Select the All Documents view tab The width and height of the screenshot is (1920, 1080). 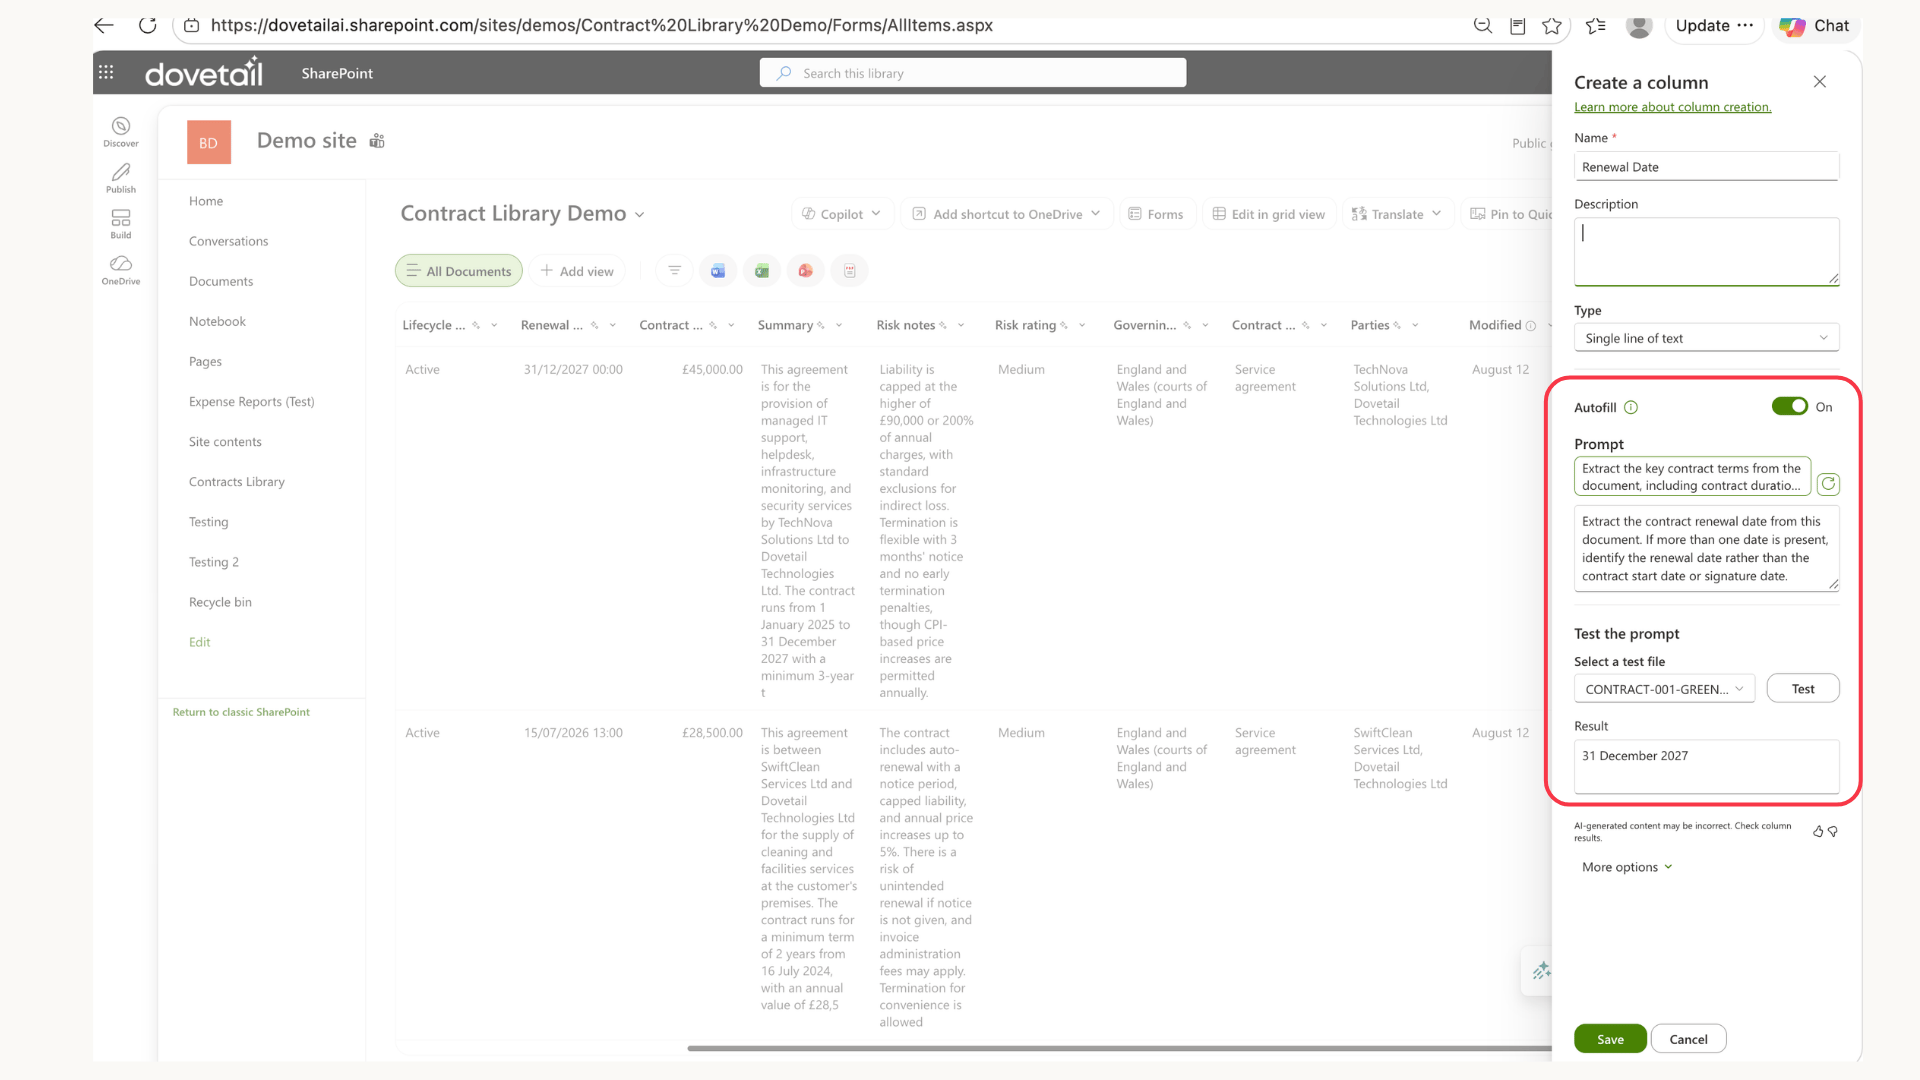coord(459,271)
